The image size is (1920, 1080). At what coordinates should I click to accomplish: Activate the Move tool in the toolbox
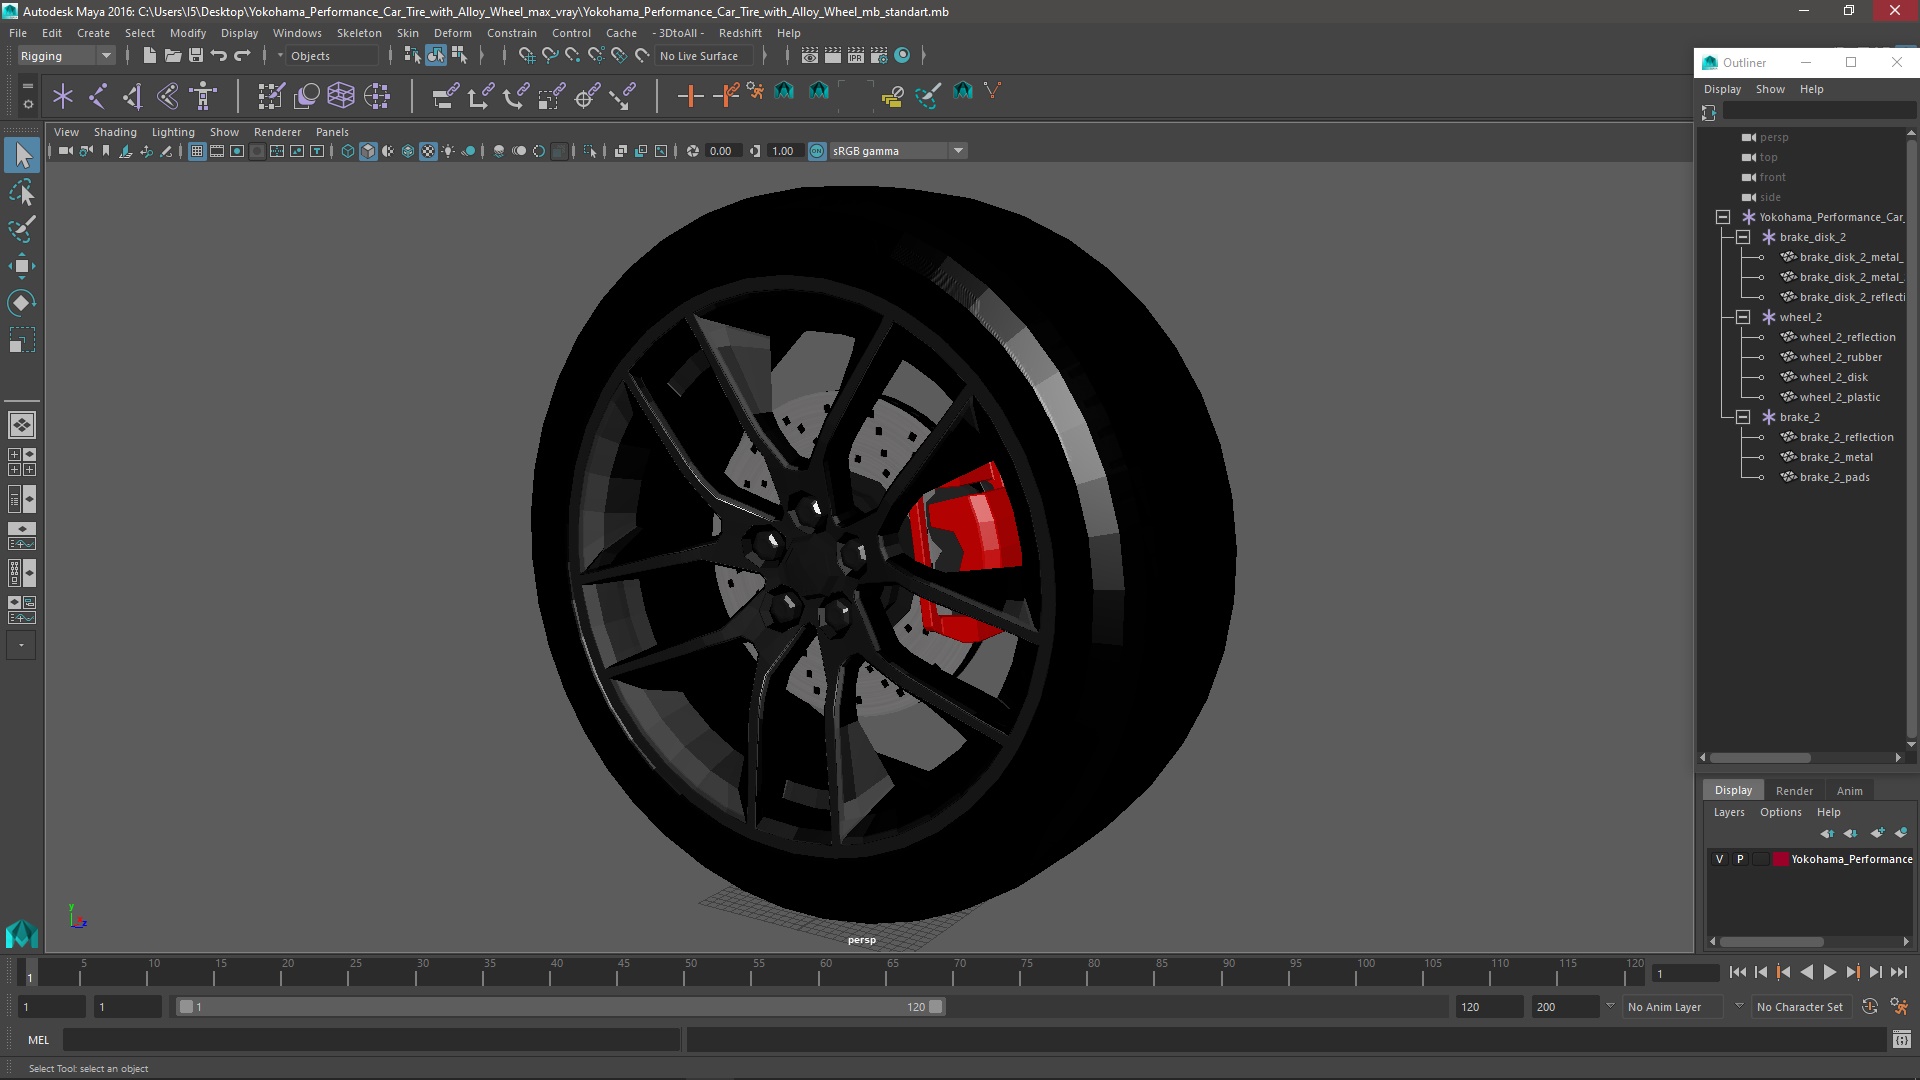[21, 266]
